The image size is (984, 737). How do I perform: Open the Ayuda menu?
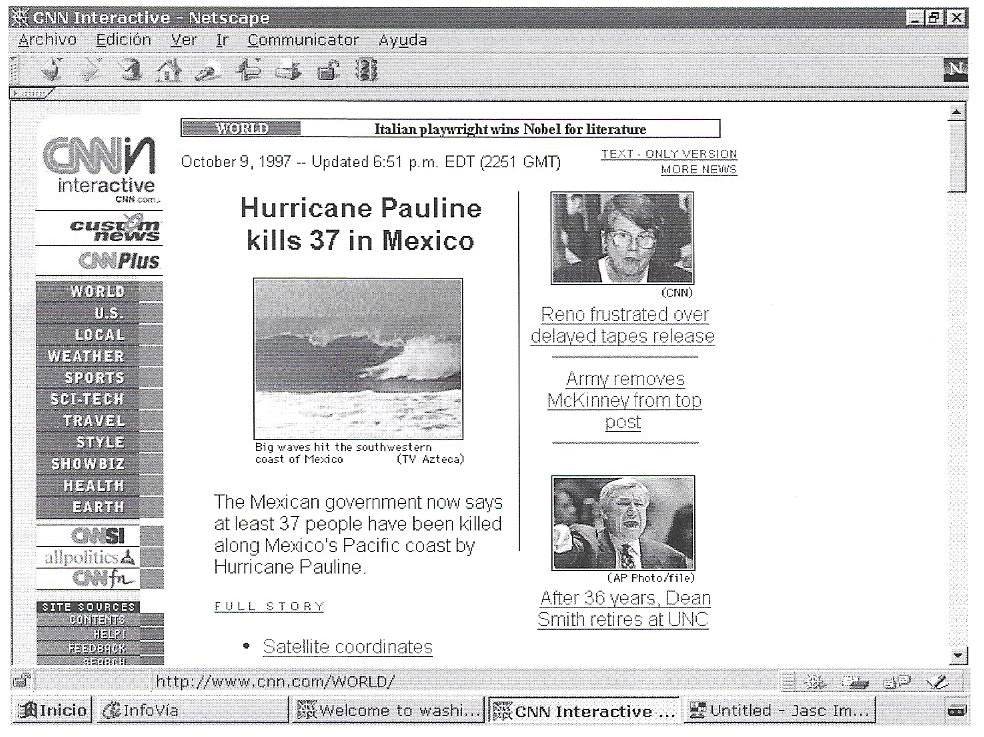[x=402, y=40]
